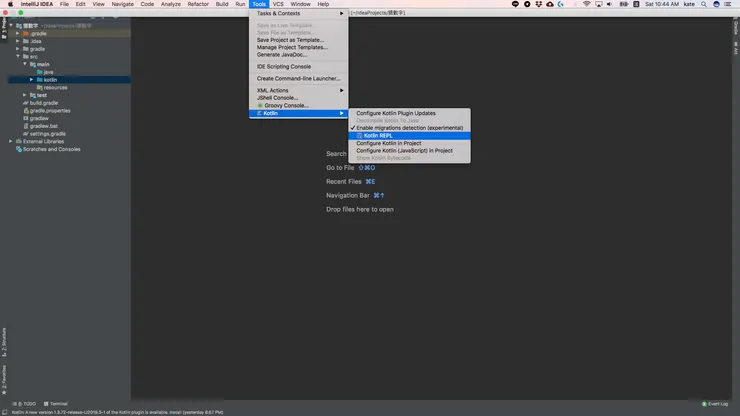
Task: Open the VCS menu
Action: point(278,4)
